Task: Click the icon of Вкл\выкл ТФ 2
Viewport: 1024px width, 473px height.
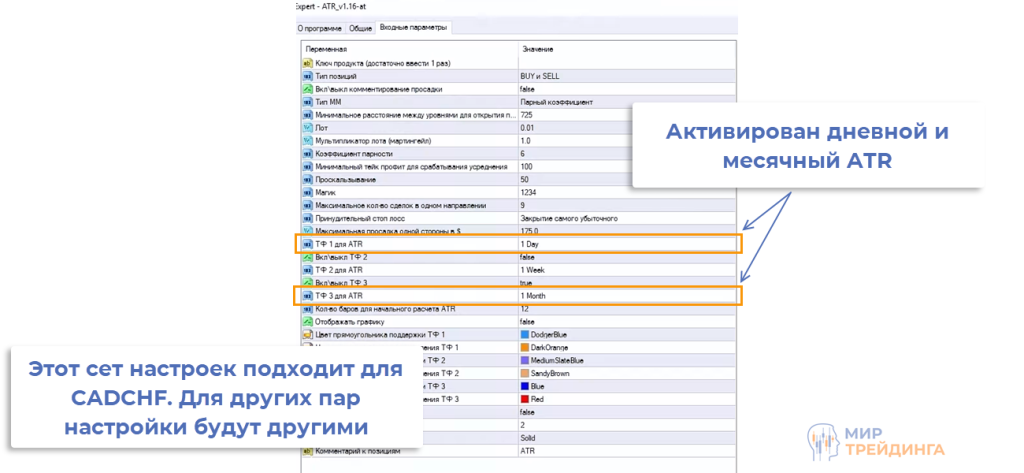Action: pyautogui.click(x=308, y=257)
